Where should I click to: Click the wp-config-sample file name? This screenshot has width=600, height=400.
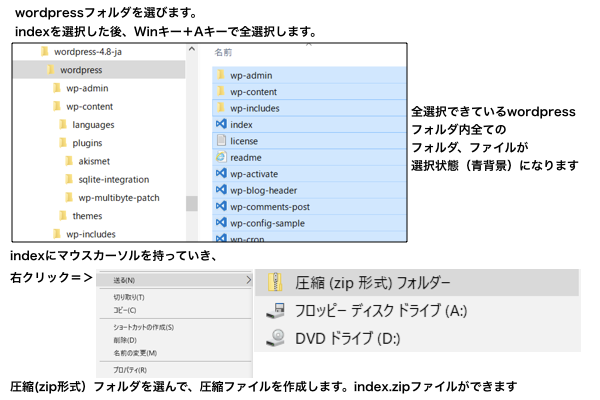[x=267, y=224]
